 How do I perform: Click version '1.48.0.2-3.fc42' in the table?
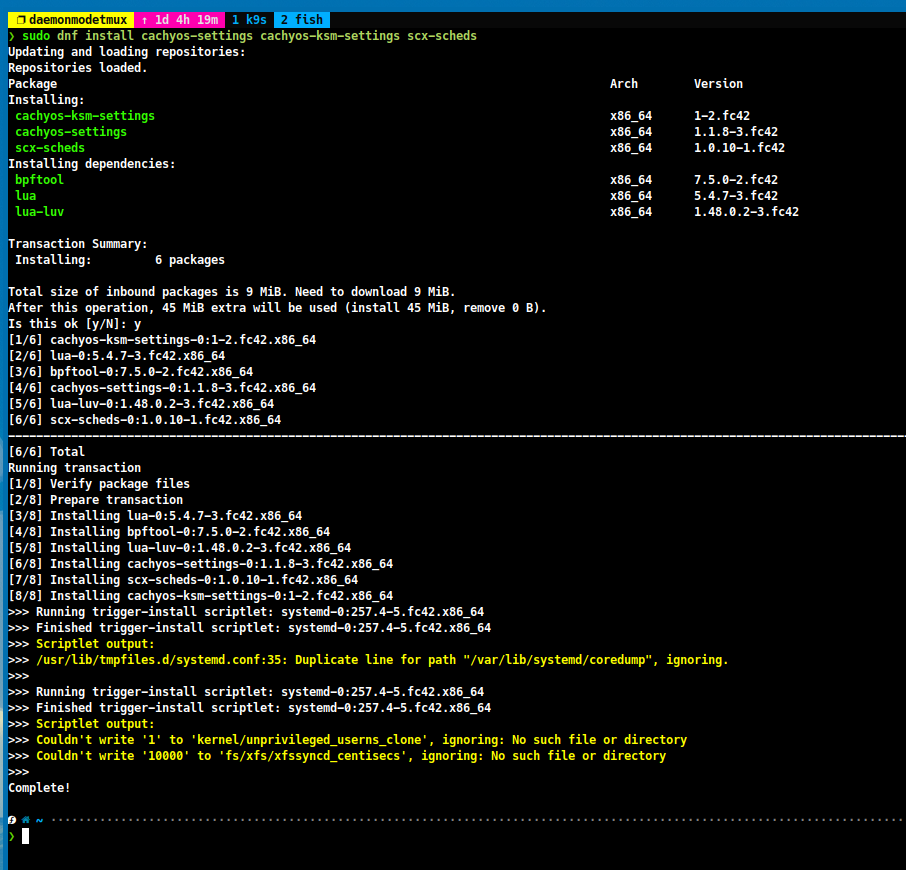[747, 212]
